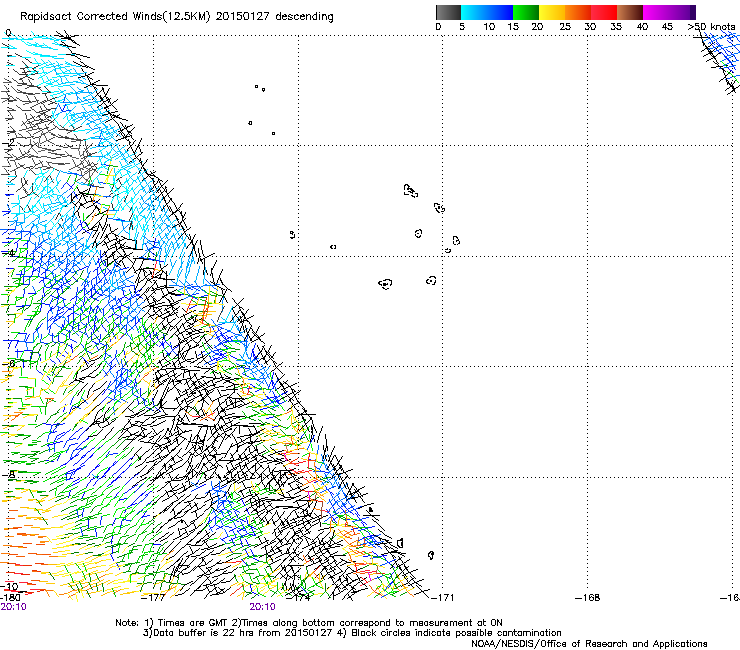Pick the magenta 40–45 knots legend segment

[x=656, y=12]
